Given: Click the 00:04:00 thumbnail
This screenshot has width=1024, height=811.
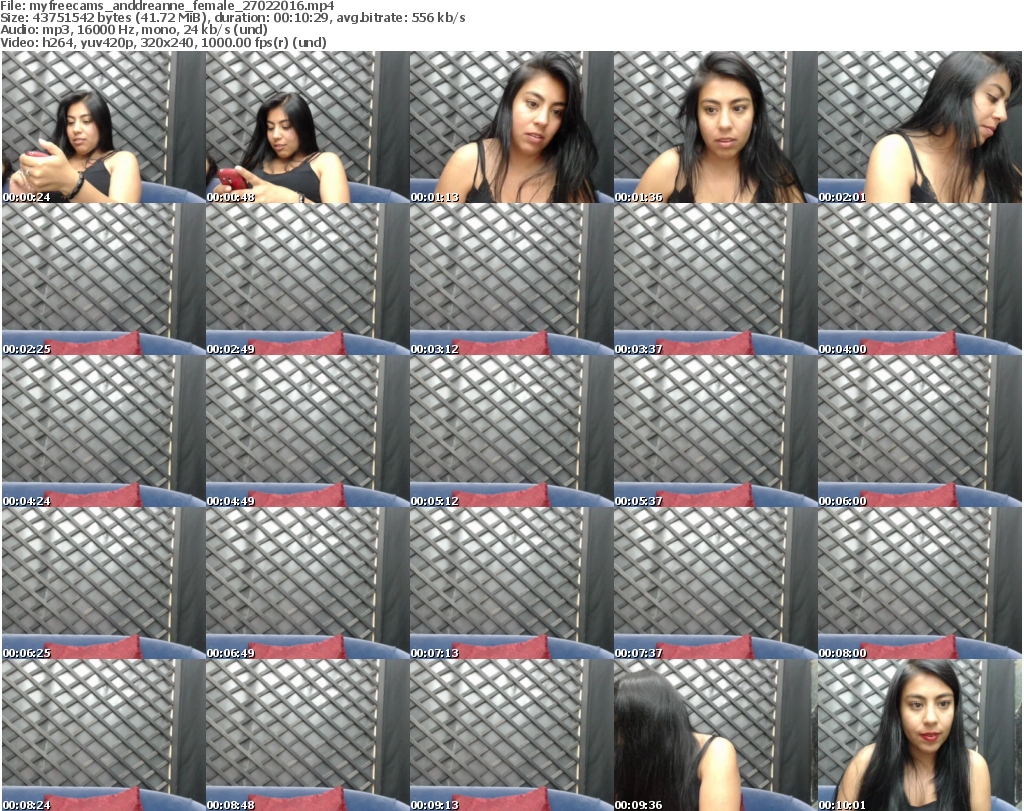Looking at the screenshot, I should tap(920, 279).
